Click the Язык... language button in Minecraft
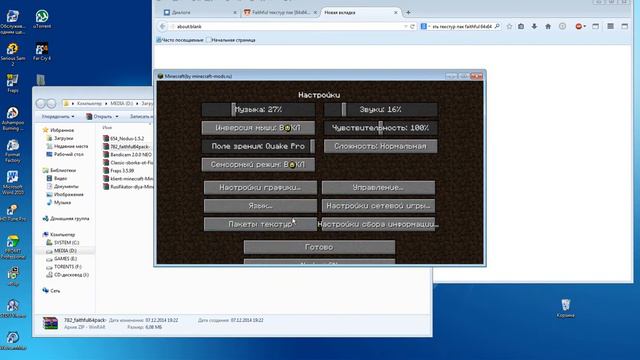Image resolution: width=640 pixels, height=360 pixels. click(x=260, y=206)
